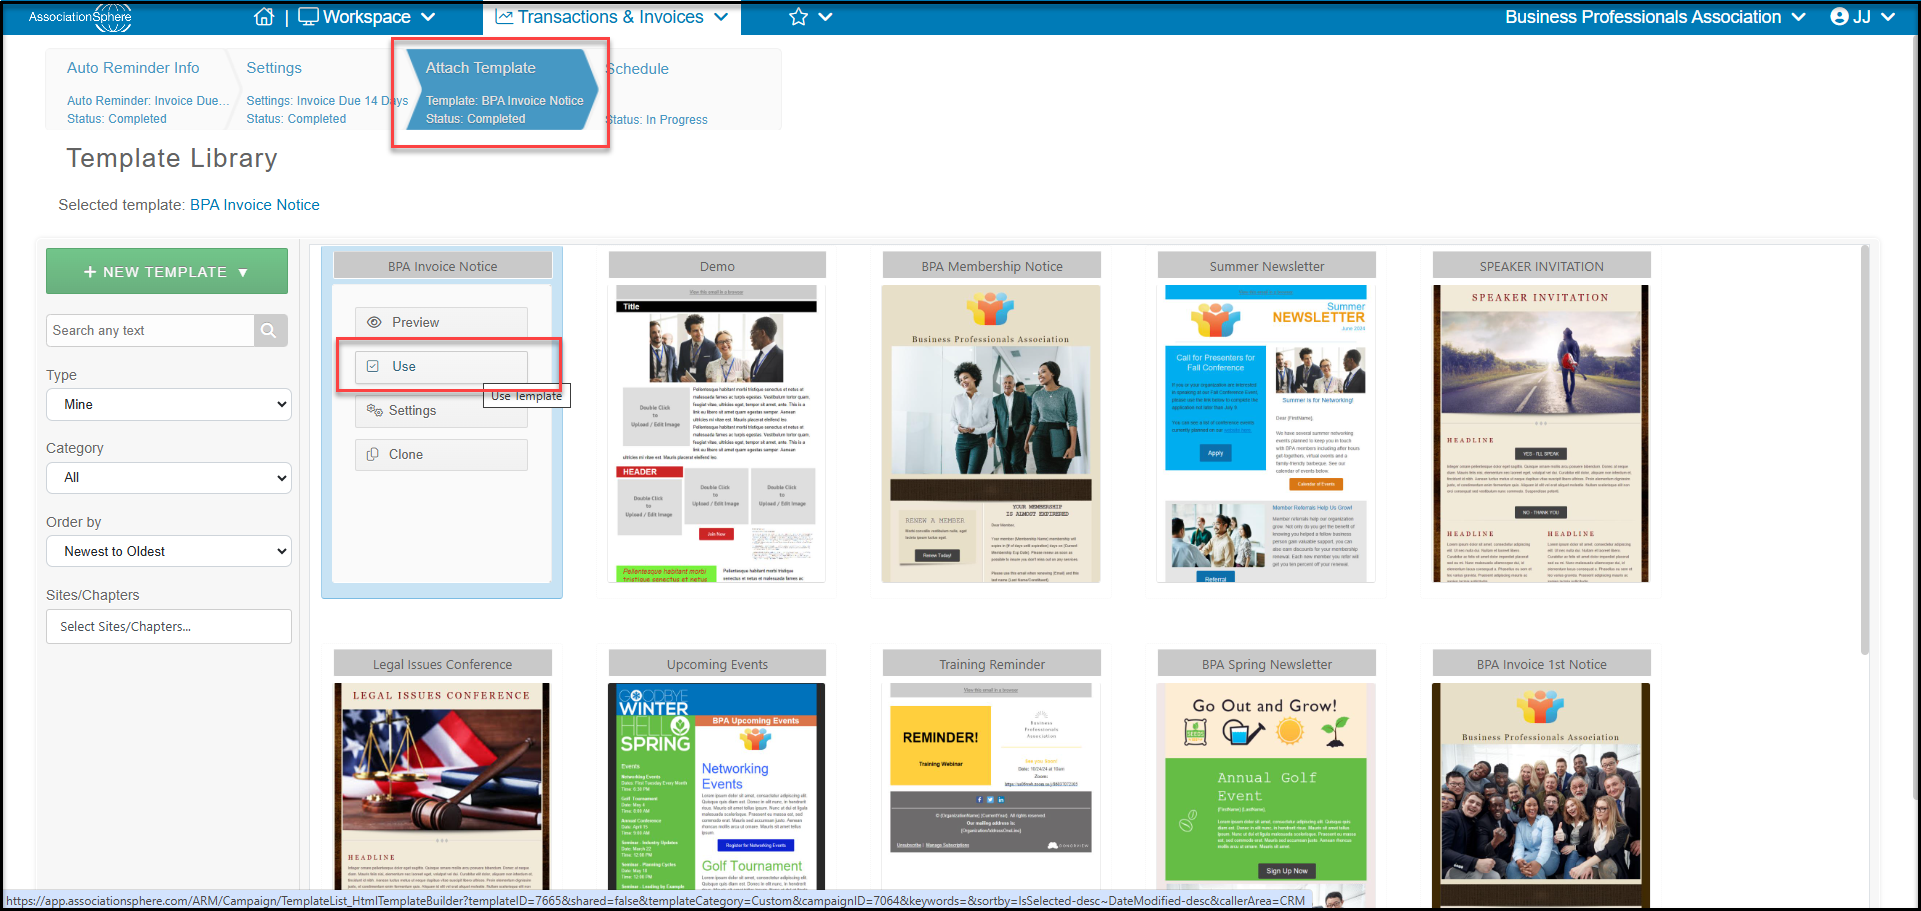1921x911 pixels.
Task: Click the Search any text field
Action: tap(150, 331)
